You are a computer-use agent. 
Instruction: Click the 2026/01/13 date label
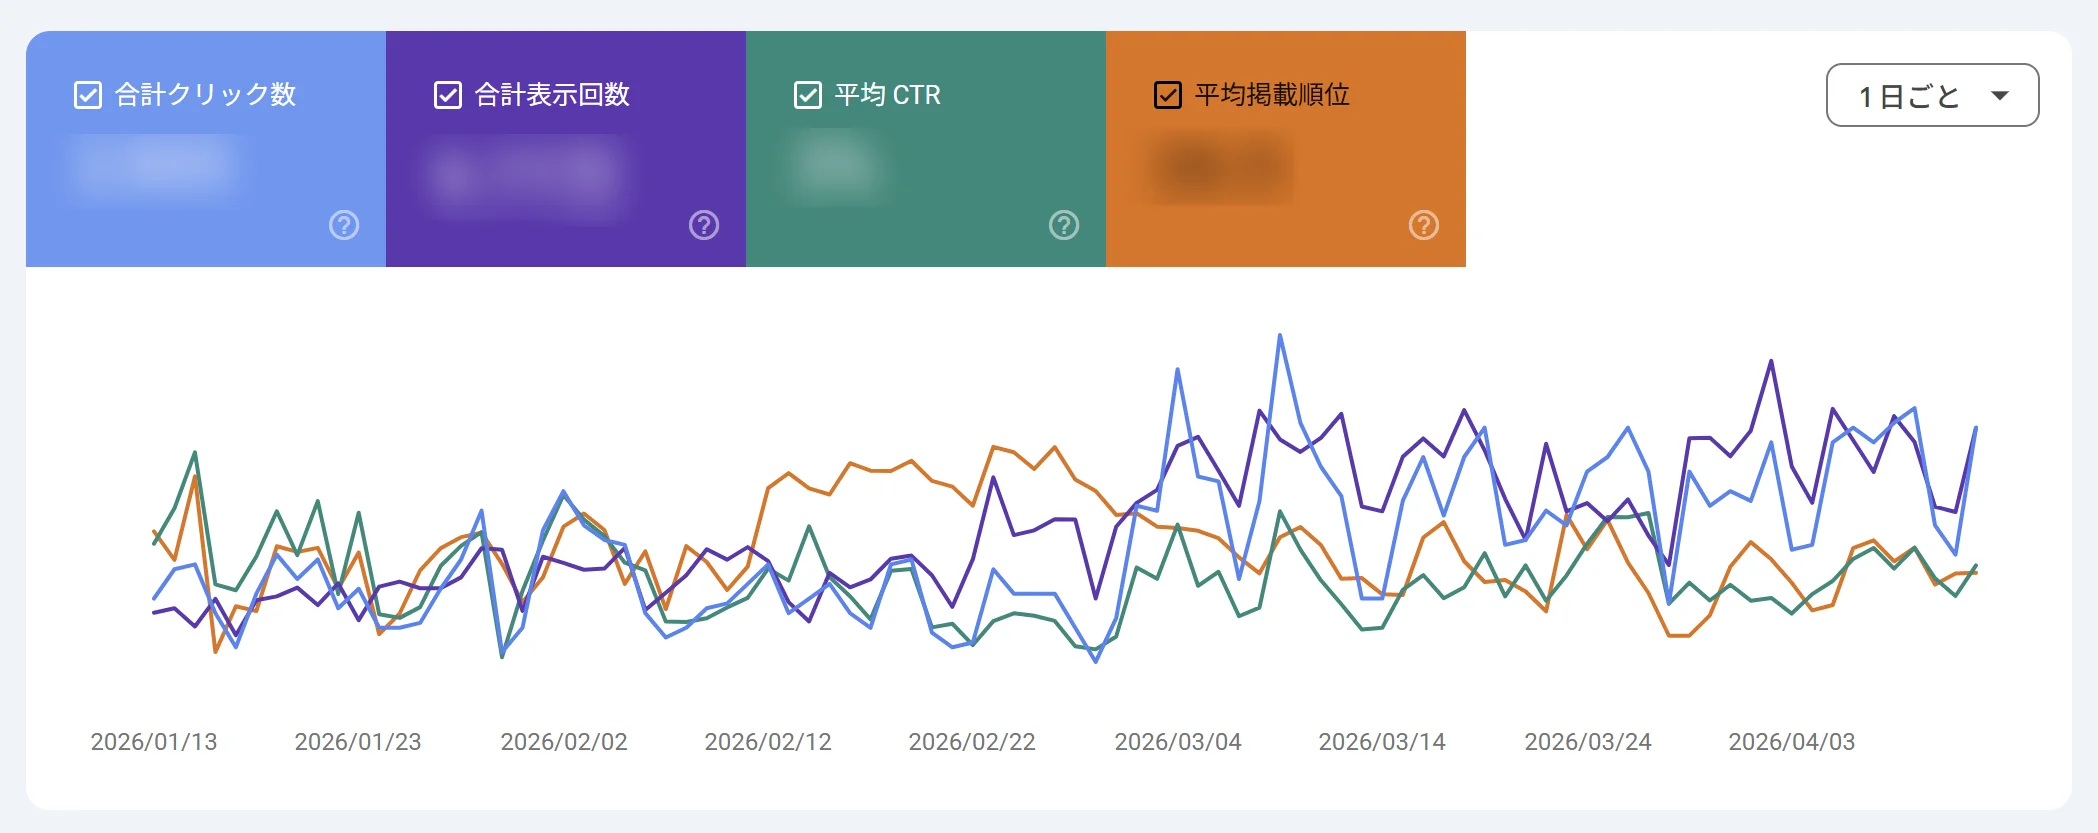[154, 742]
